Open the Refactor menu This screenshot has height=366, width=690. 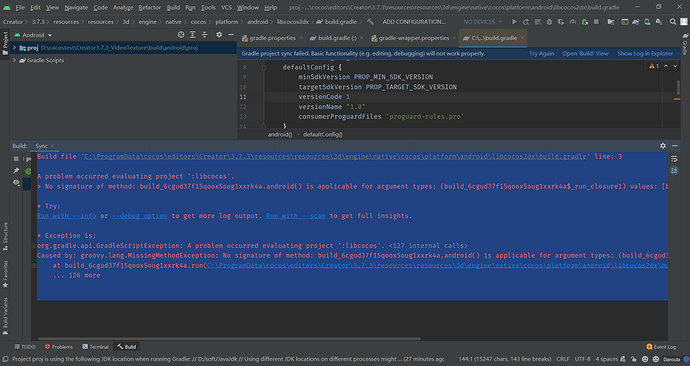click(149, 7)
